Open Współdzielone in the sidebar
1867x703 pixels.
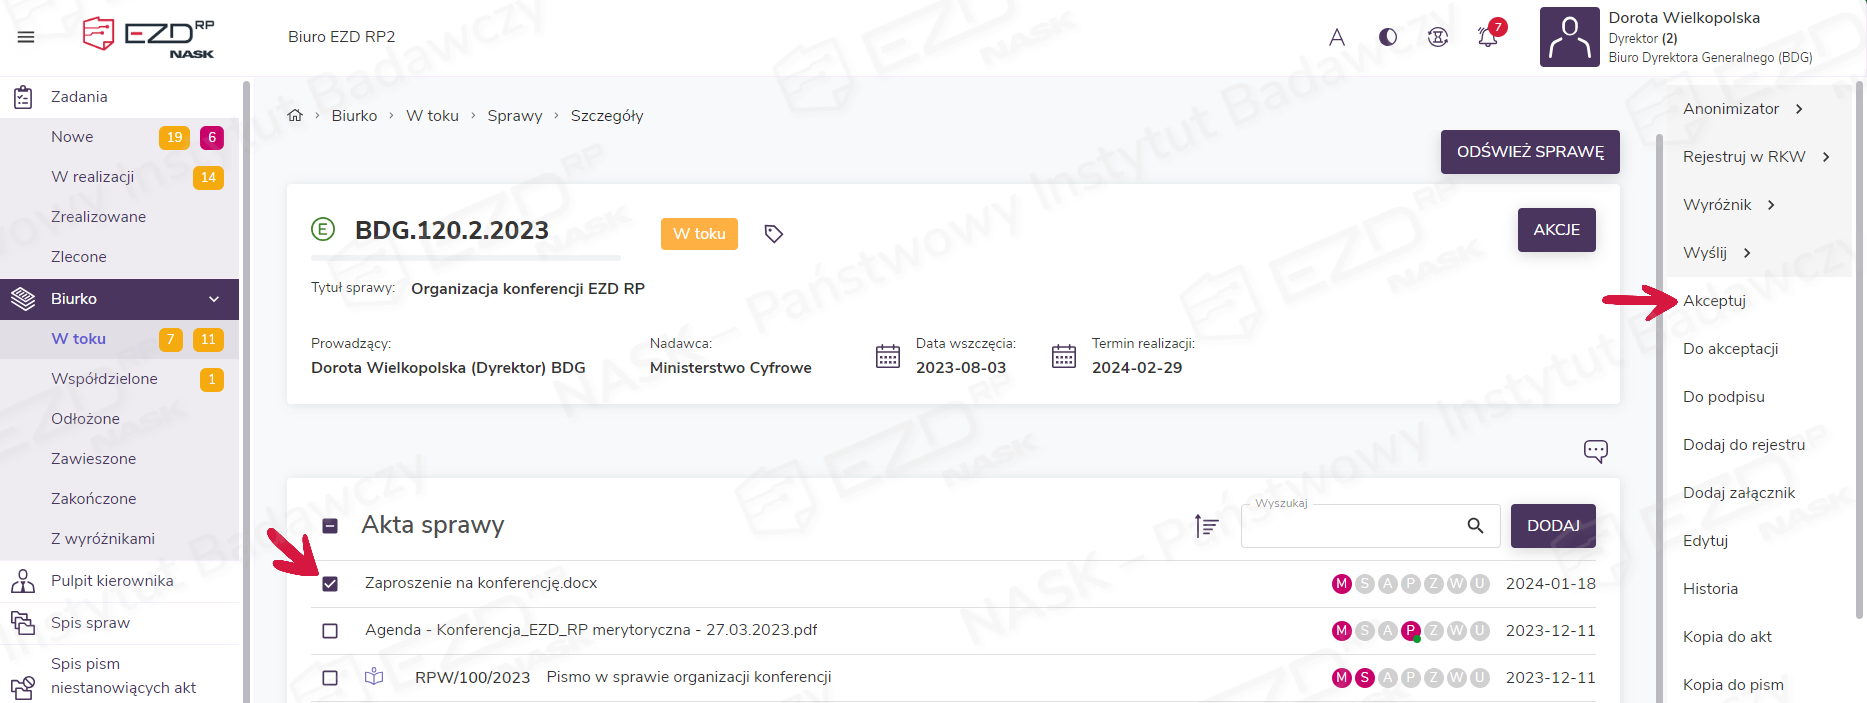pos(104,379)
